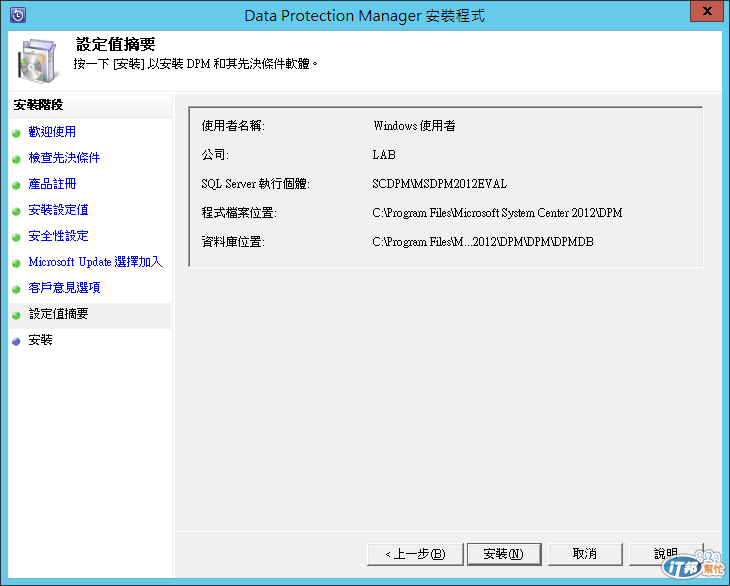Click the Windows 使用者 value
730x586 pixels.
414,126
